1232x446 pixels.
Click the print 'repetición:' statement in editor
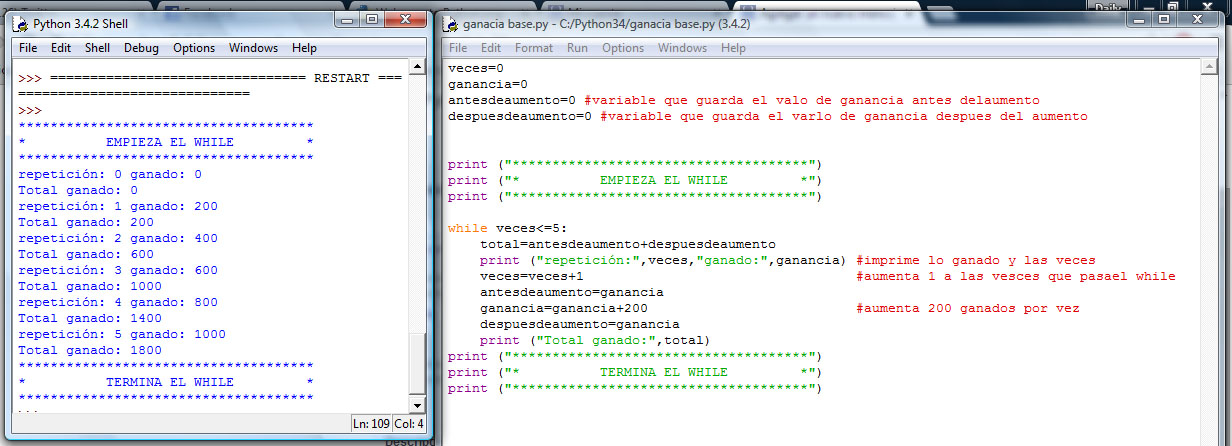click(664, 260)
